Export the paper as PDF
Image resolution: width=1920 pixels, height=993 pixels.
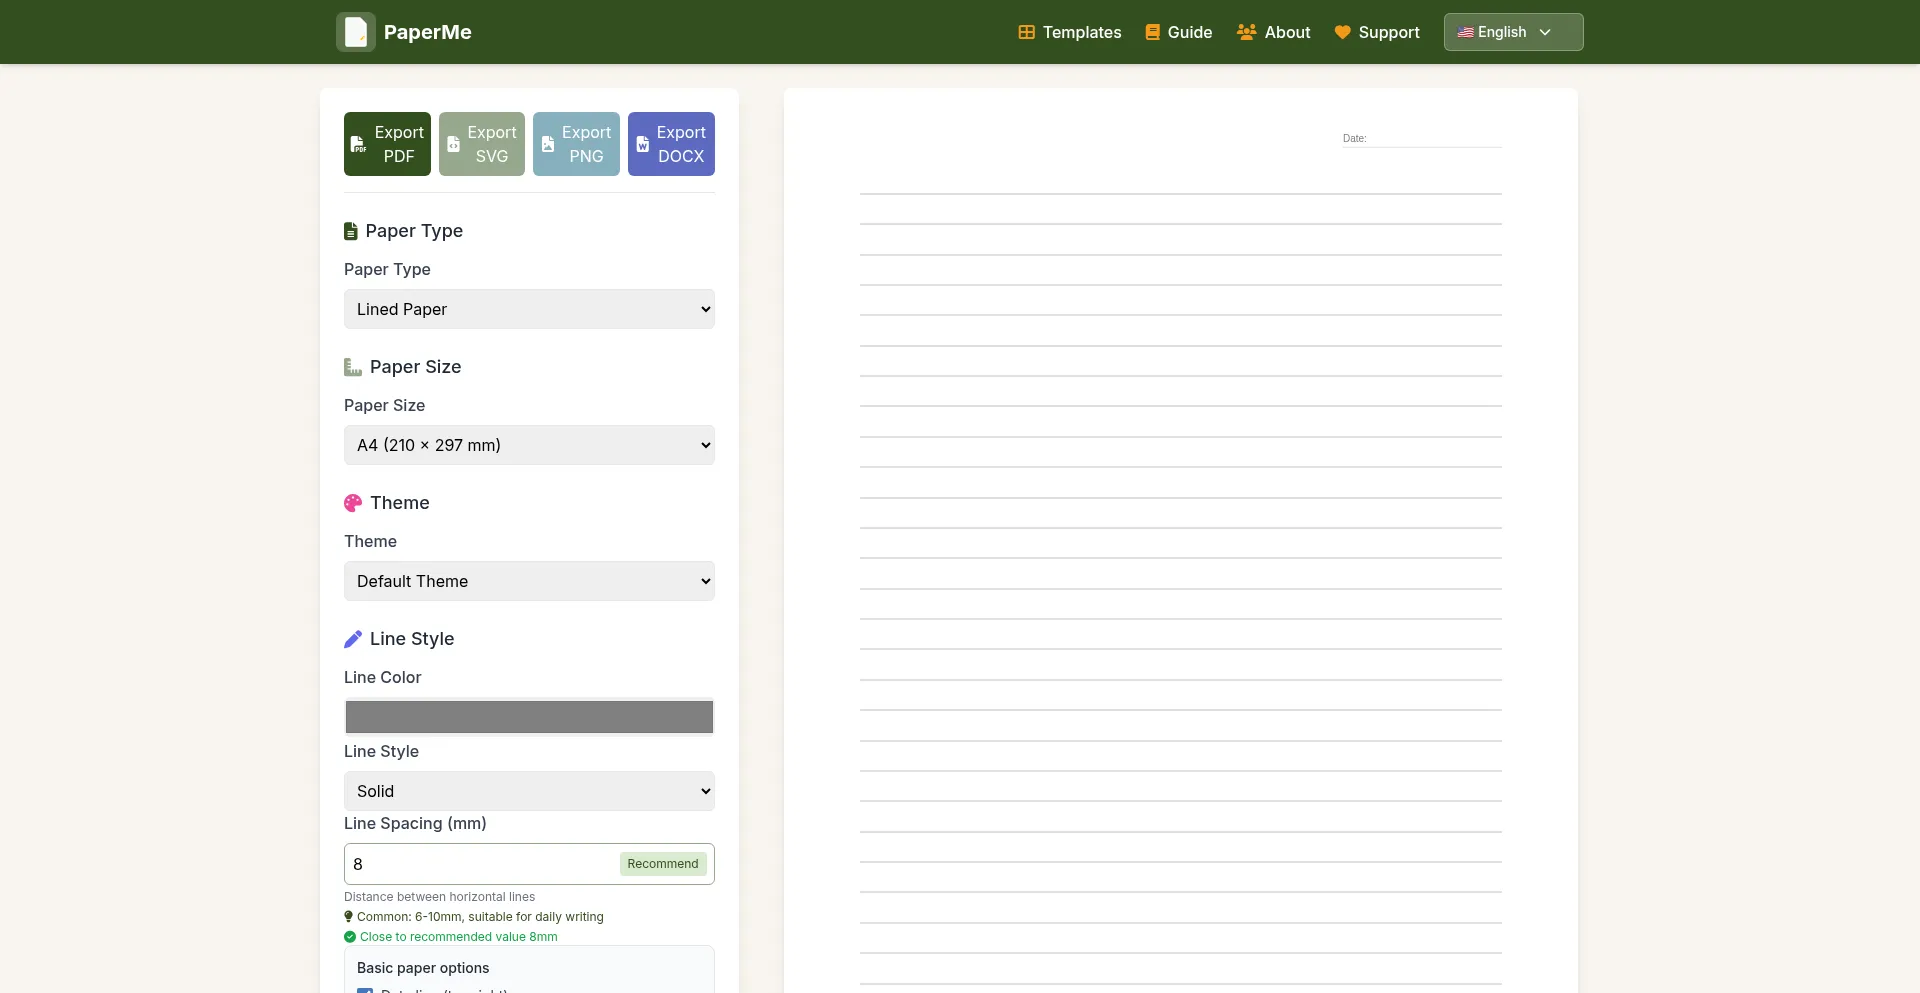pos(387,144)
